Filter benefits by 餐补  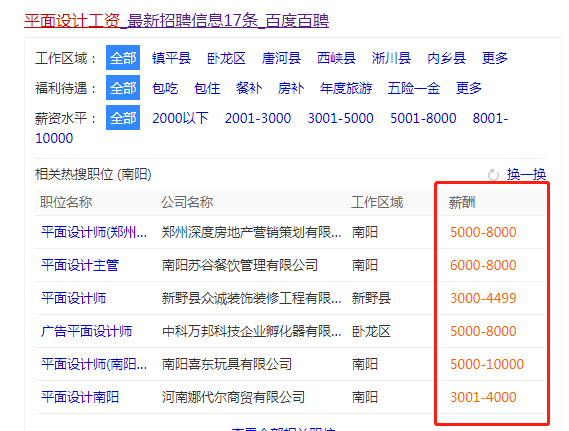click(249, 88)
